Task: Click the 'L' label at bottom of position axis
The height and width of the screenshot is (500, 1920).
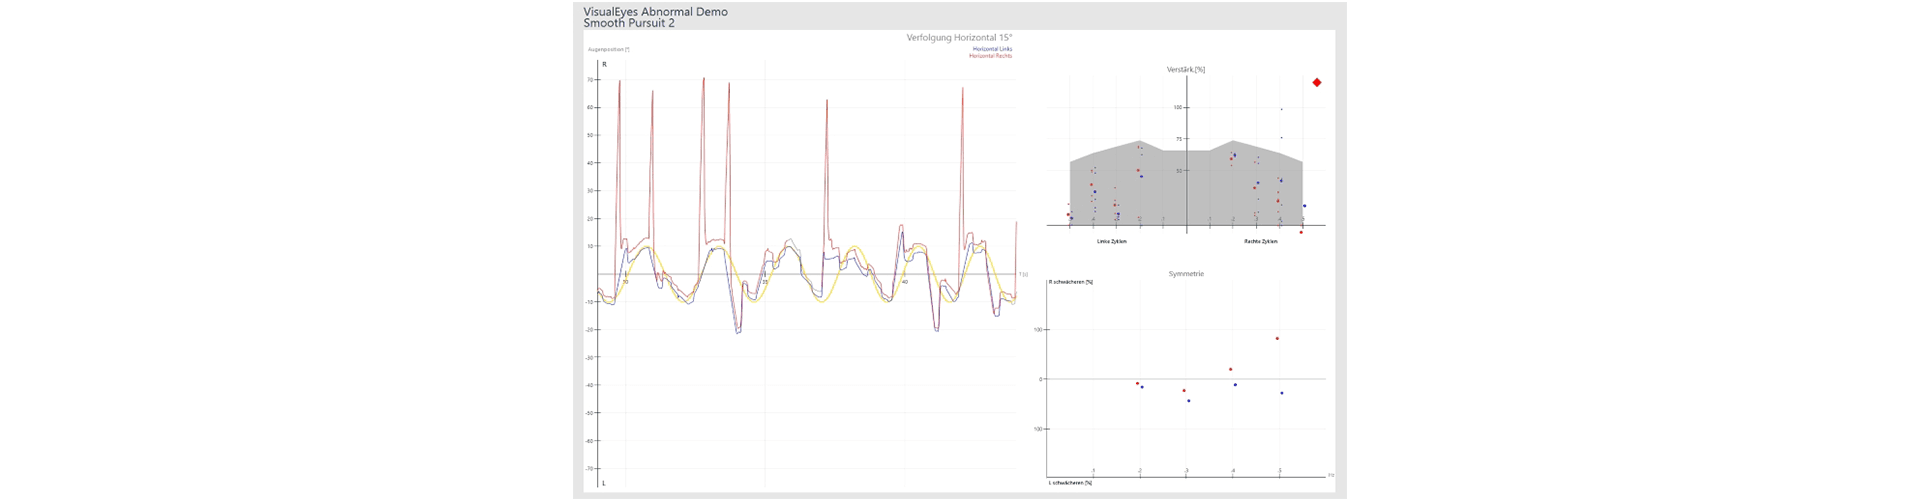Action: pos(604,483)
